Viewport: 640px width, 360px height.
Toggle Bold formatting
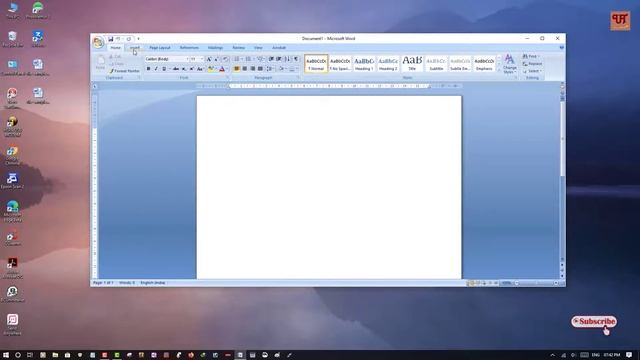pos(149,69)
